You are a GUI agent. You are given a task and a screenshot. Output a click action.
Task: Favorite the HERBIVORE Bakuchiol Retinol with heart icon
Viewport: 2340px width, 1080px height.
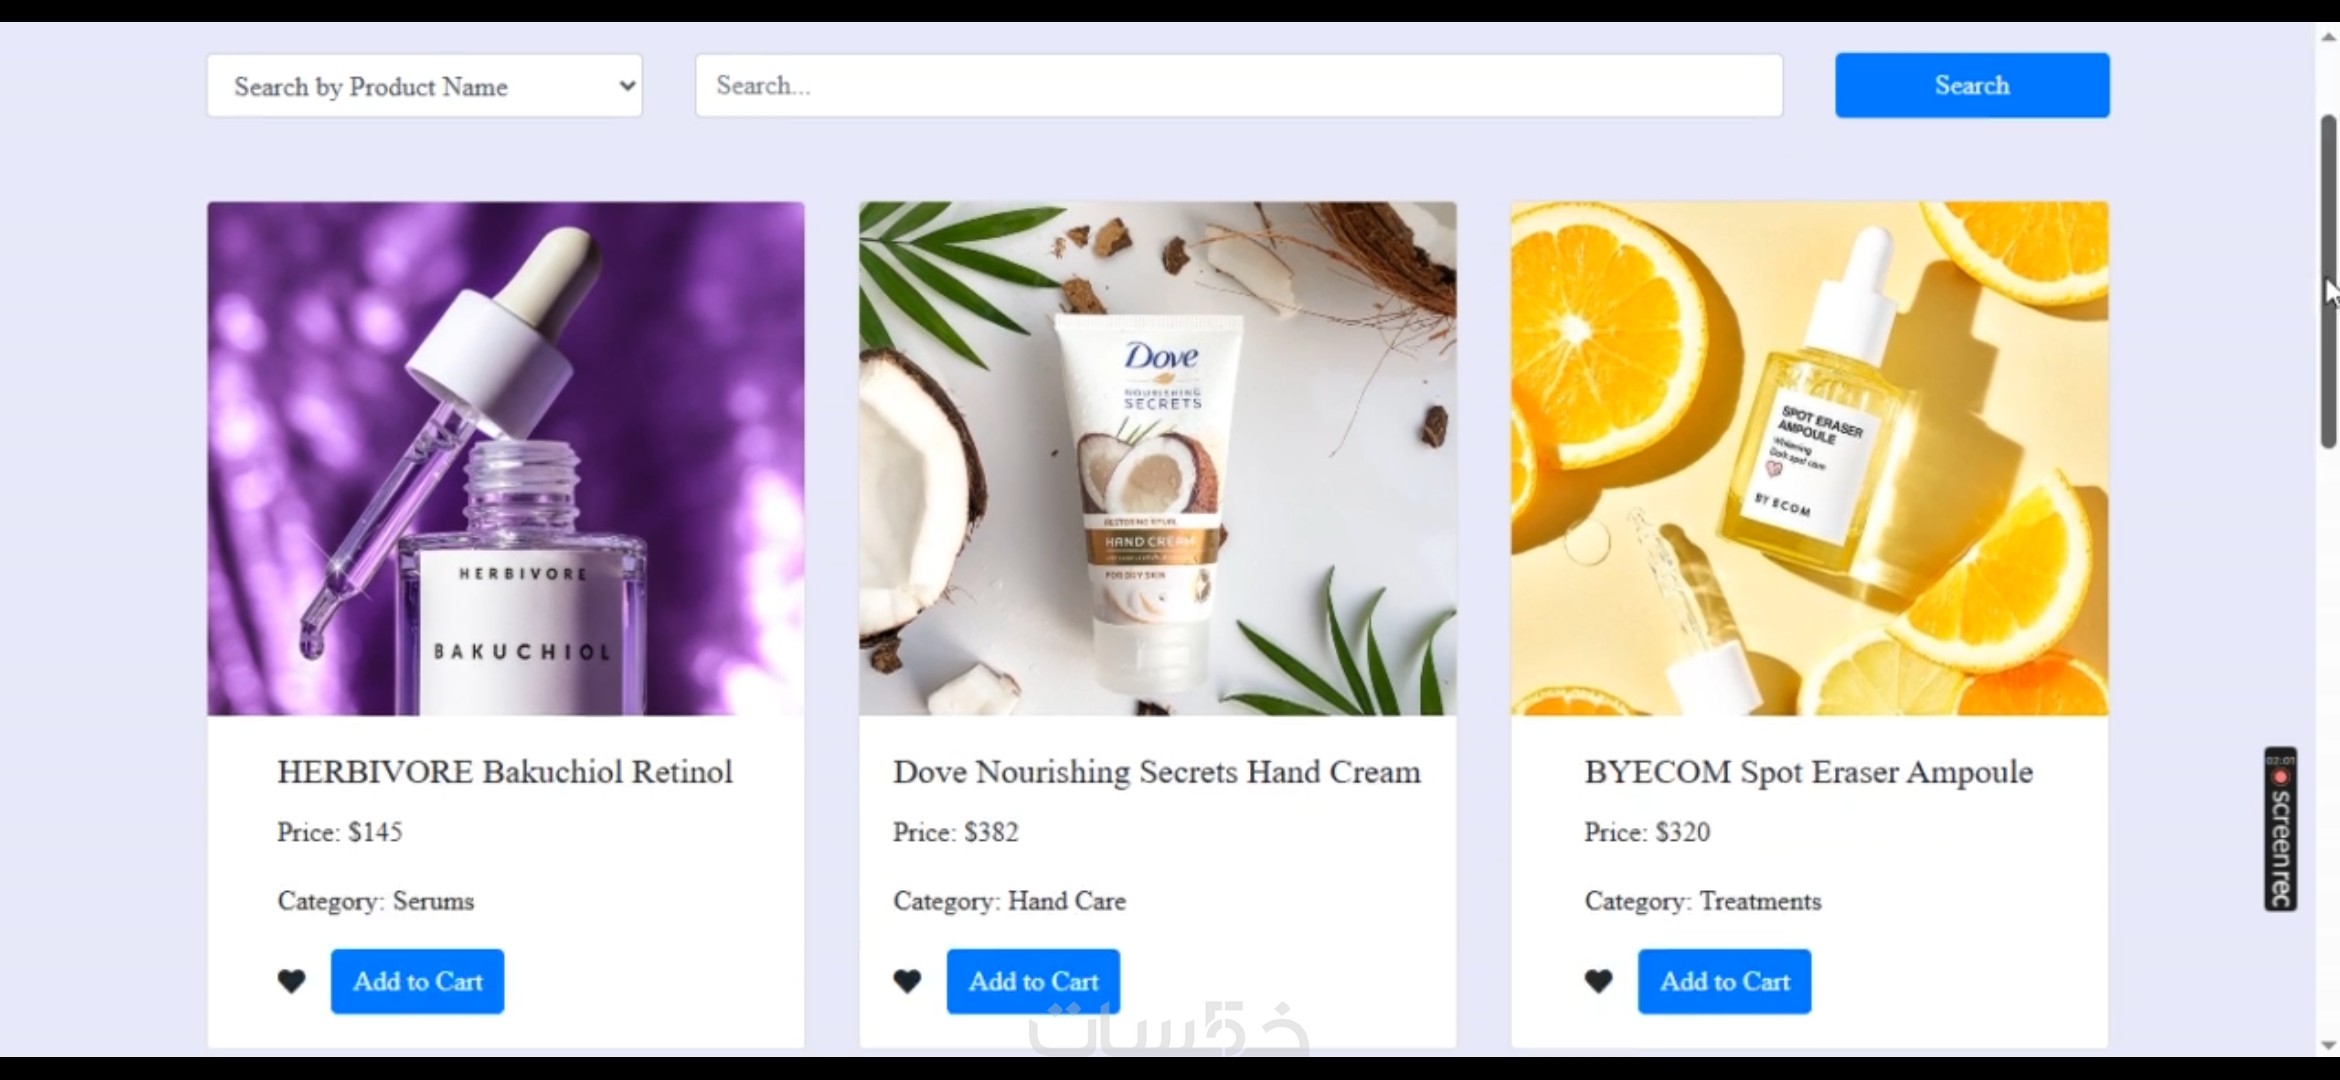click(291, 981)
